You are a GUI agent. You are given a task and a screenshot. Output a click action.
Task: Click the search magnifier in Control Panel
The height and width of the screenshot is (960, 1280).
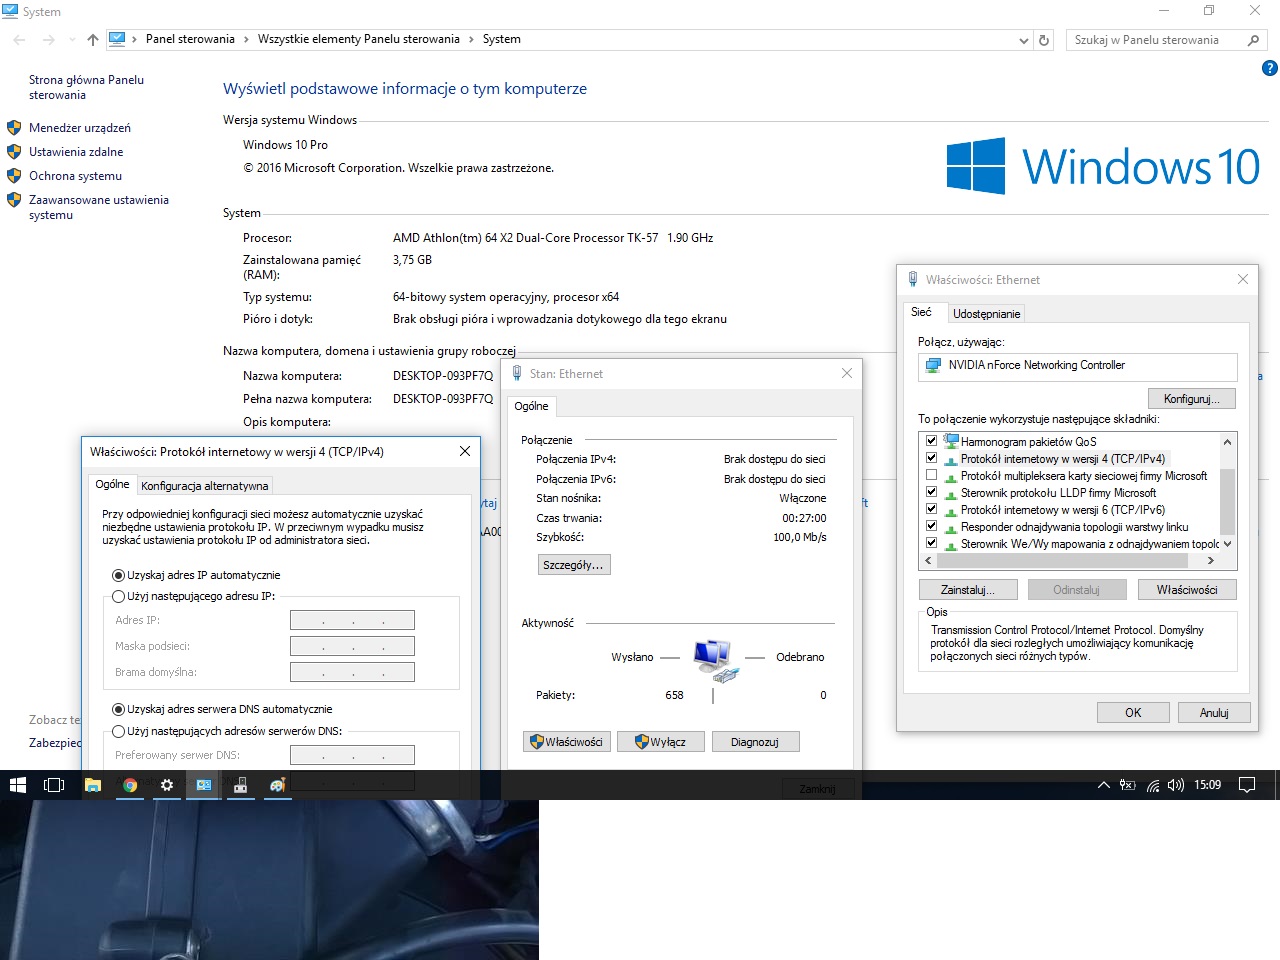coord(1253,40)
